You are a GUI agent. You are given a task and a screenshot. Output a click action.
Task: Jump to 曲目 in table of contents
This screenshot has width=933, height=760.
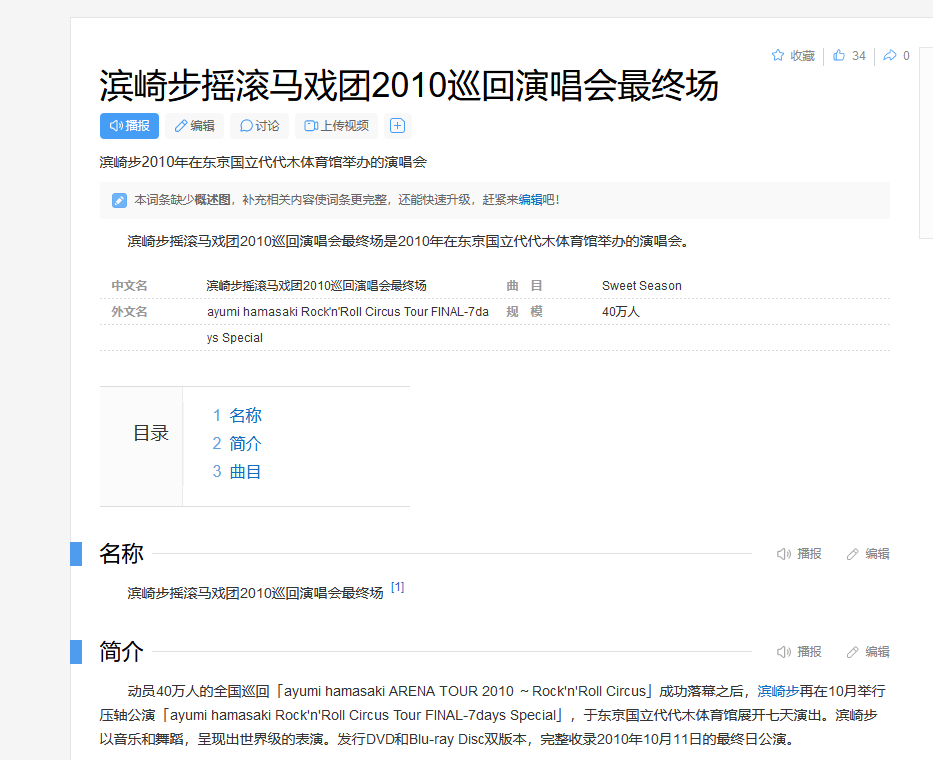245,472
